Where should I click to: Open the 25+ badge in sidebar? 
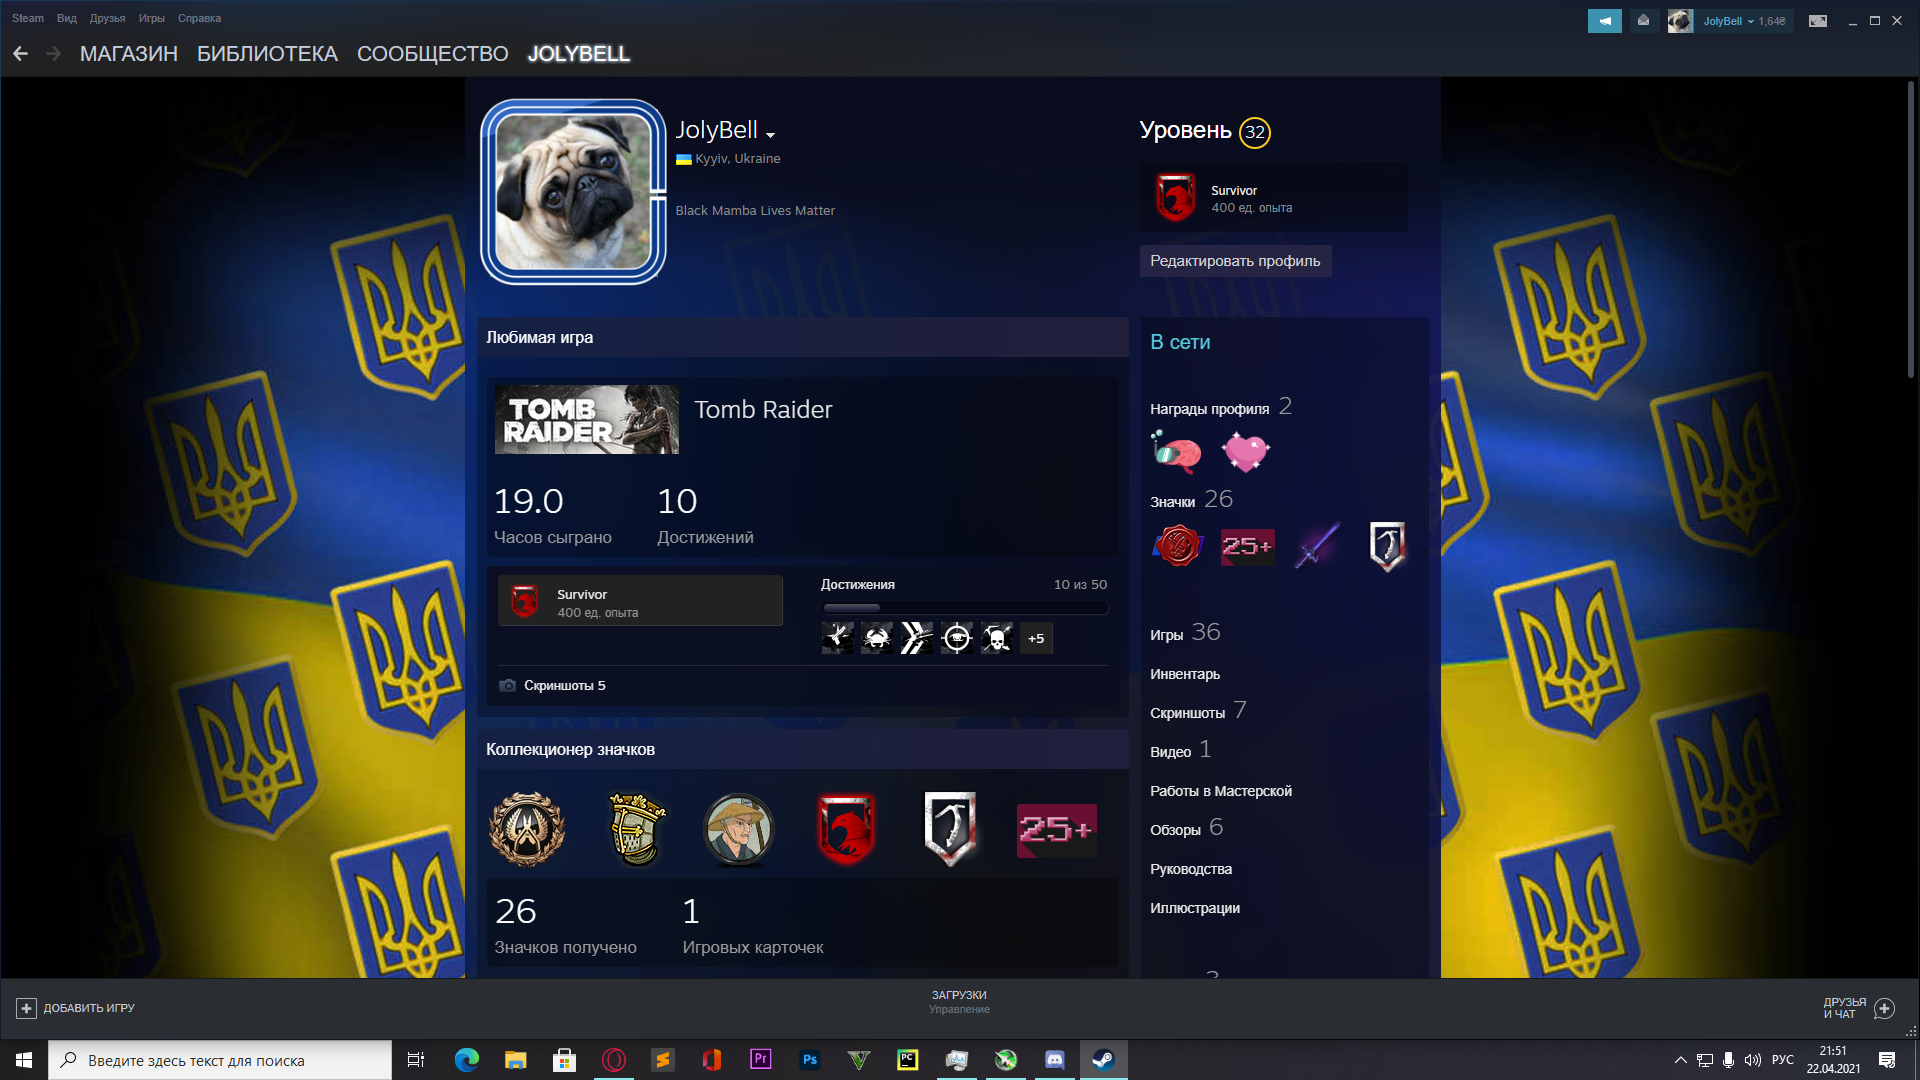pos(1247,547)
